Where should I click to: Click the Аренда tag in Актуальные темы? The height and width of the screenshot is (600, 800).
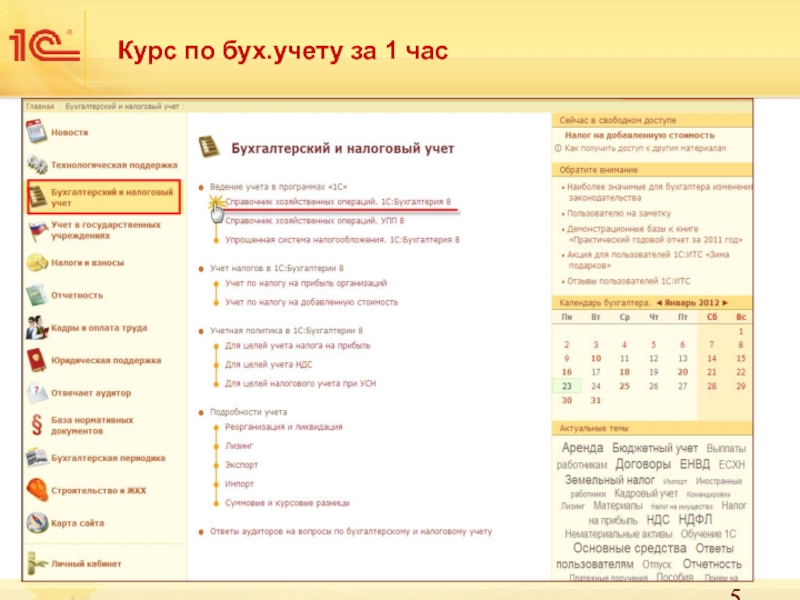[582, 447]
